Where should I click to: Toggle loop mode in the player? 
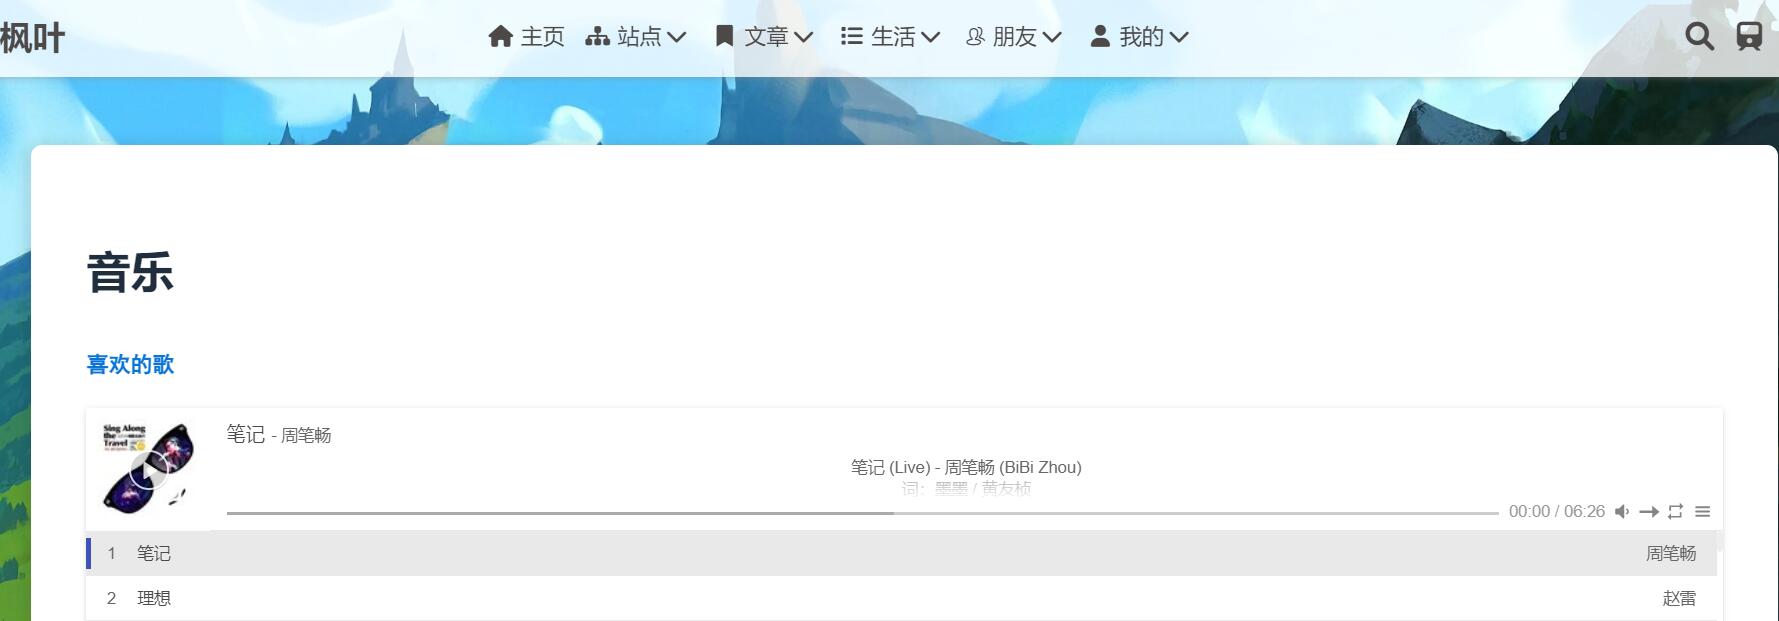pos(1676,512)
